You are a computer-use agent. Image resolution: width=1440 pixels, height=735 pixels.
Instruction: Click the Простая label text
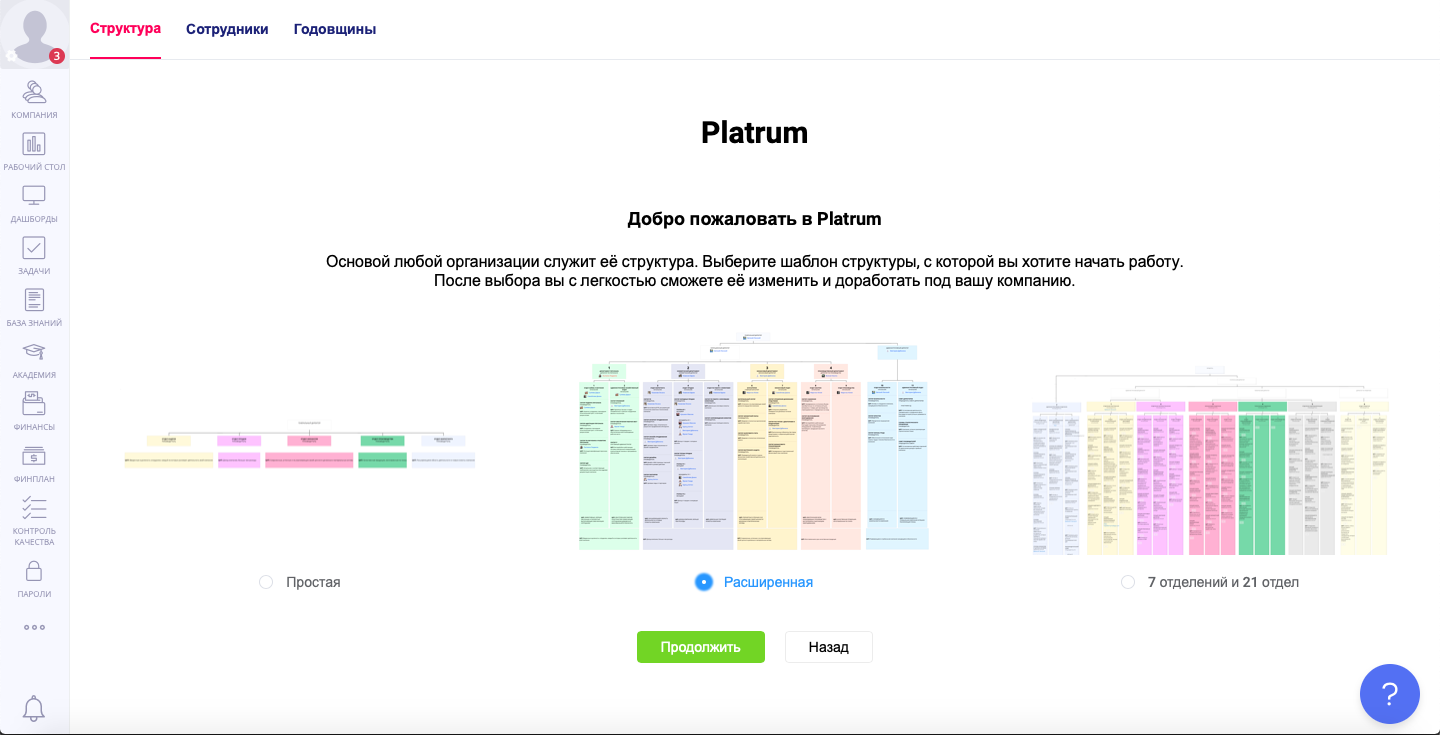point(313,582)
